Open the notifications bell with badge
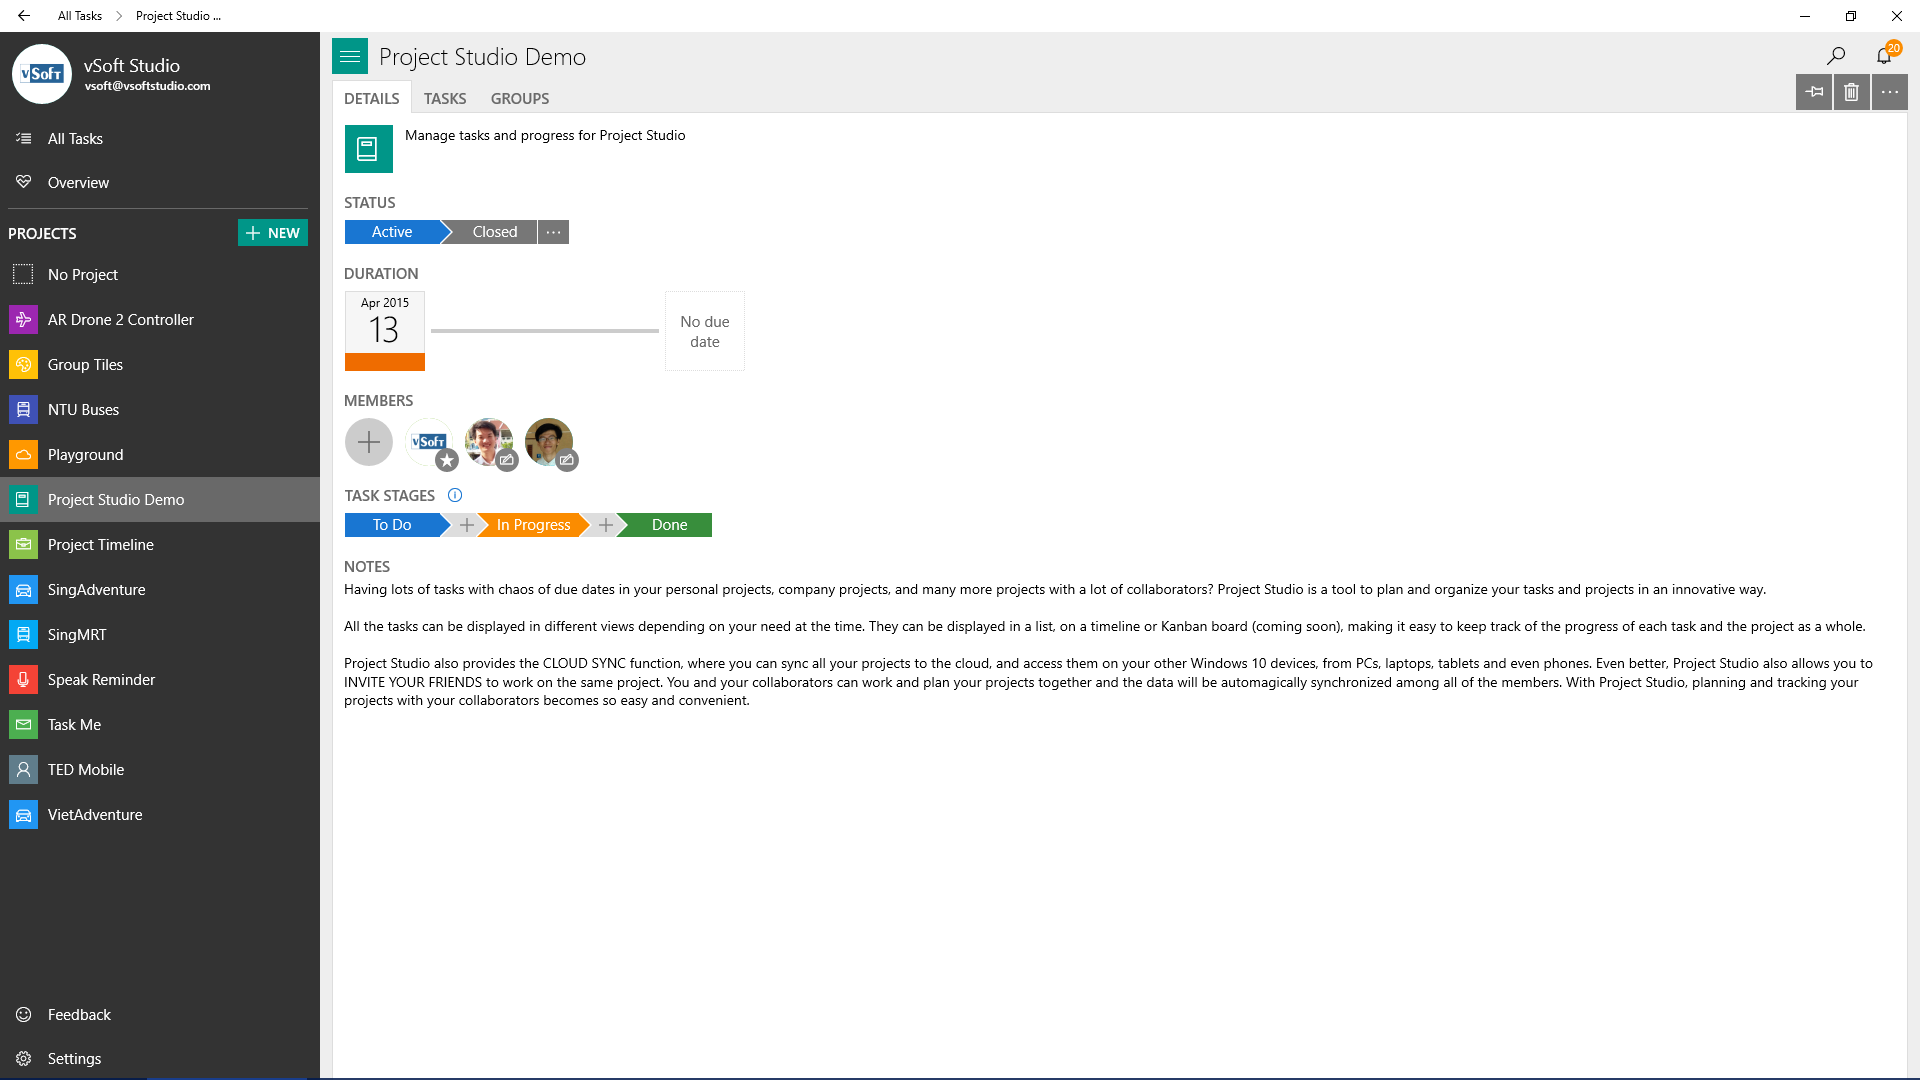This screenshot has width=1920, height=1080. point(1885,55)
